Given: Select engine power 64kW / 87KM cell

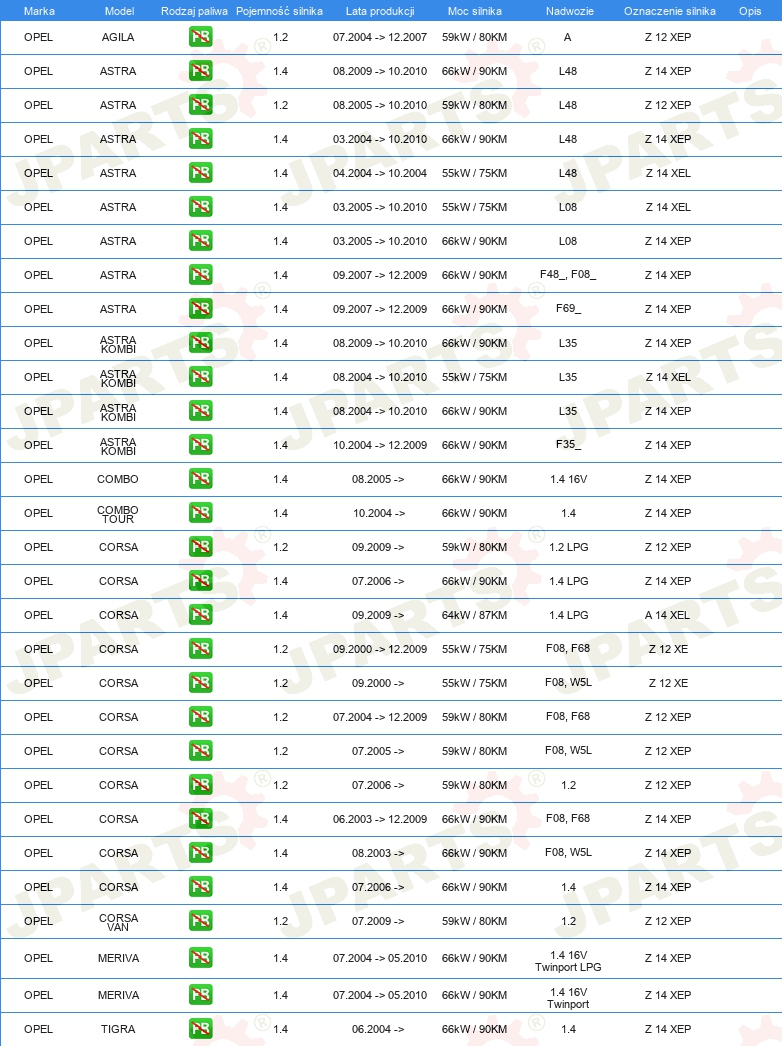Looking at the screenshot, I should [x=474, y=615].
